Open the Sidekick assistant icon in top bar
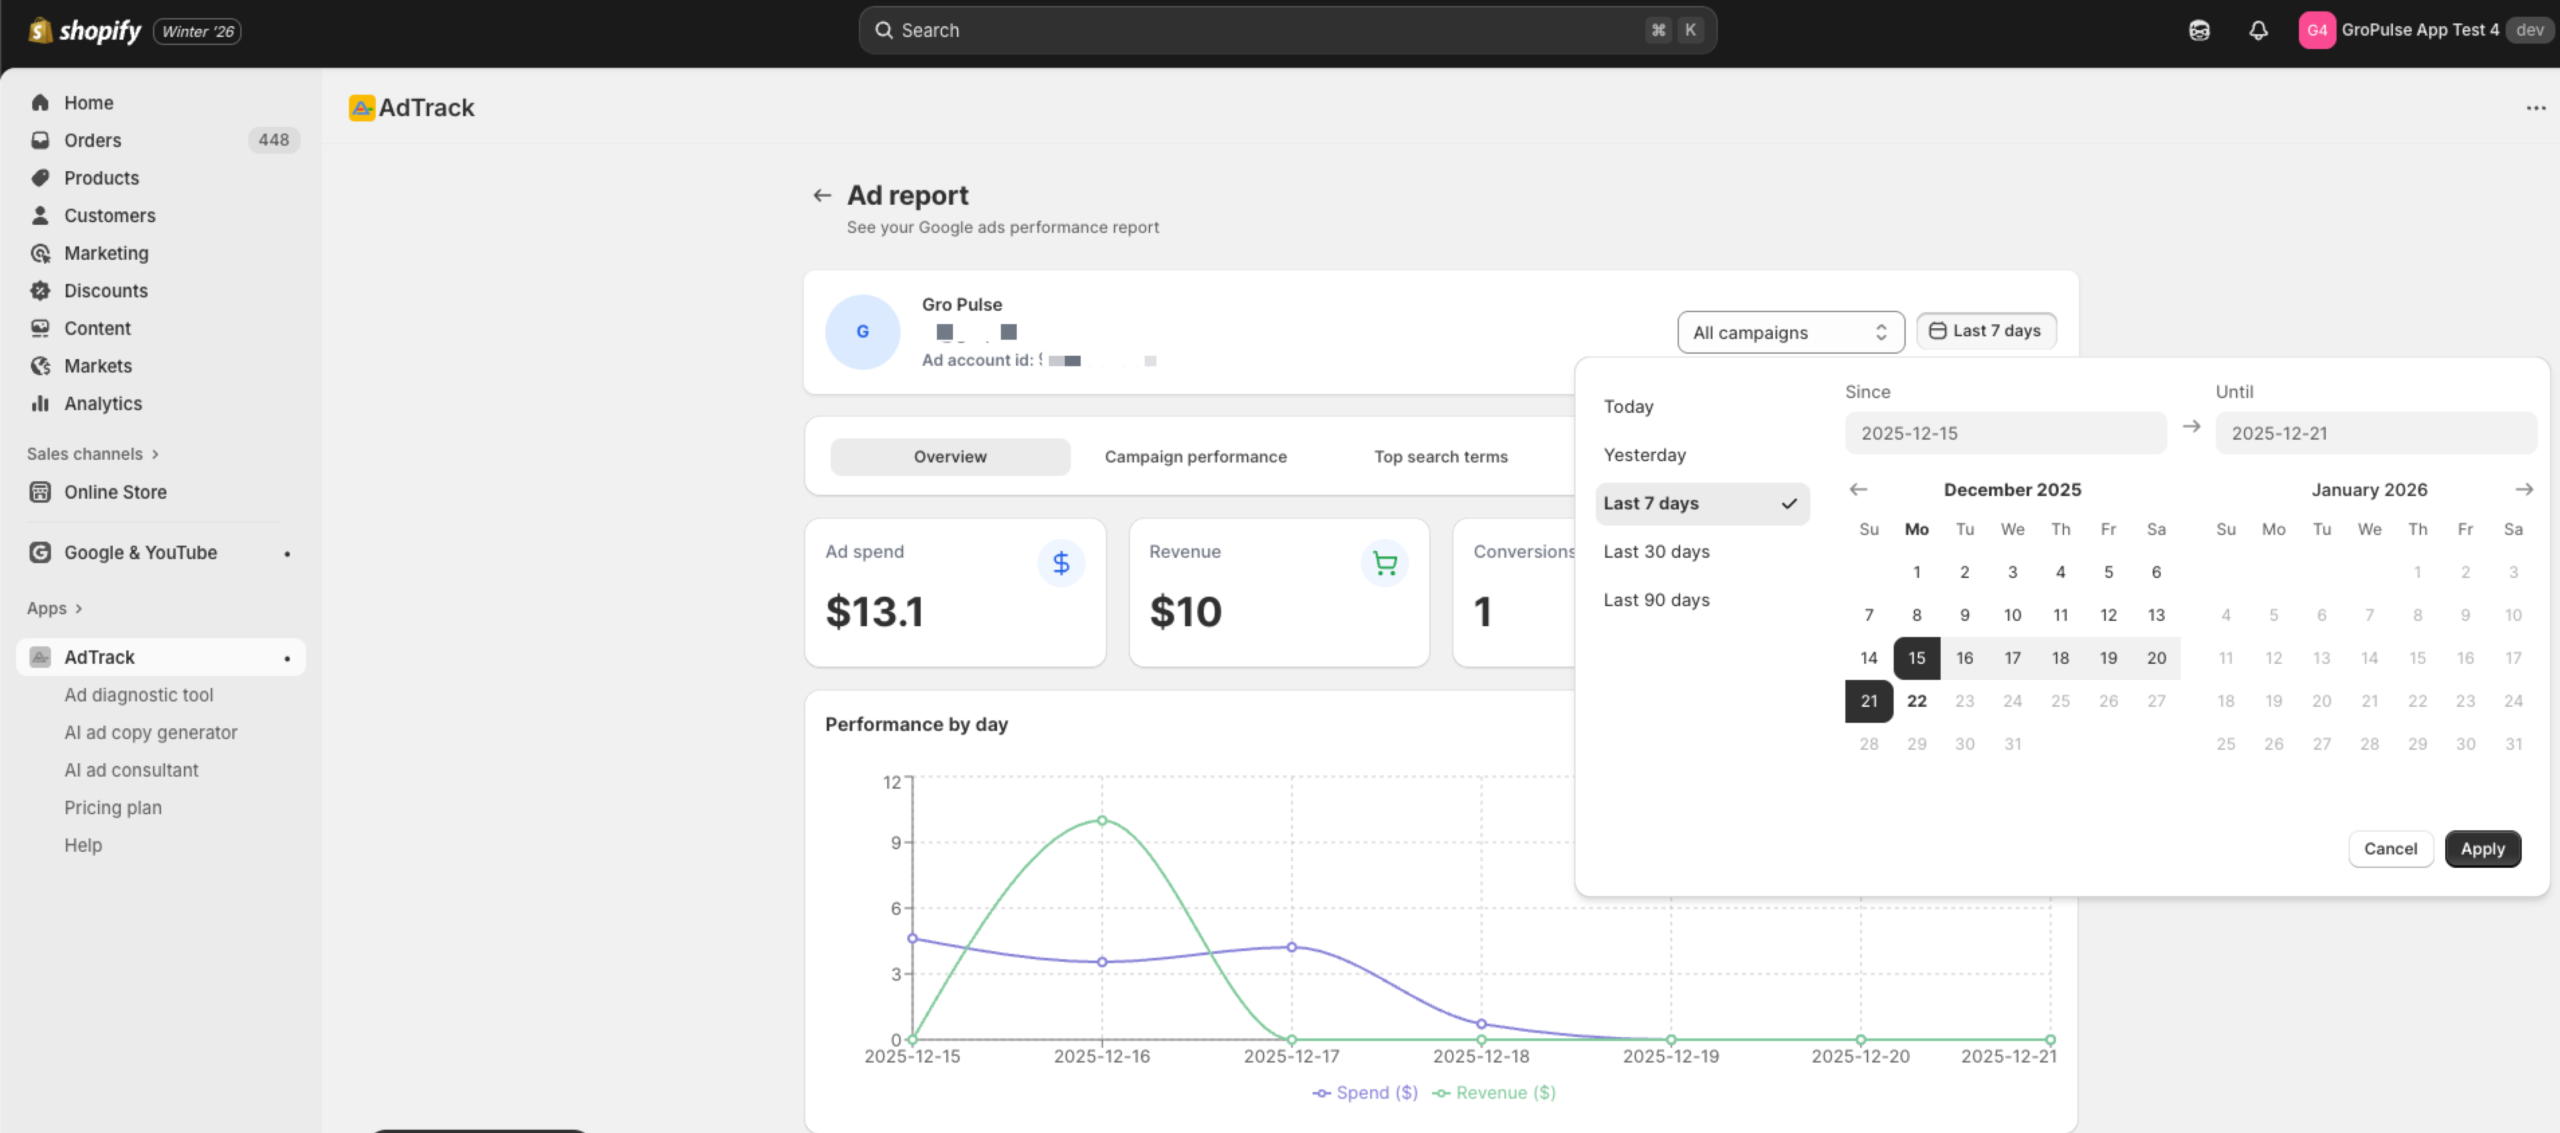Screen dimensions: 2560x1133 pyautogui.click(x=2199, y=30)
